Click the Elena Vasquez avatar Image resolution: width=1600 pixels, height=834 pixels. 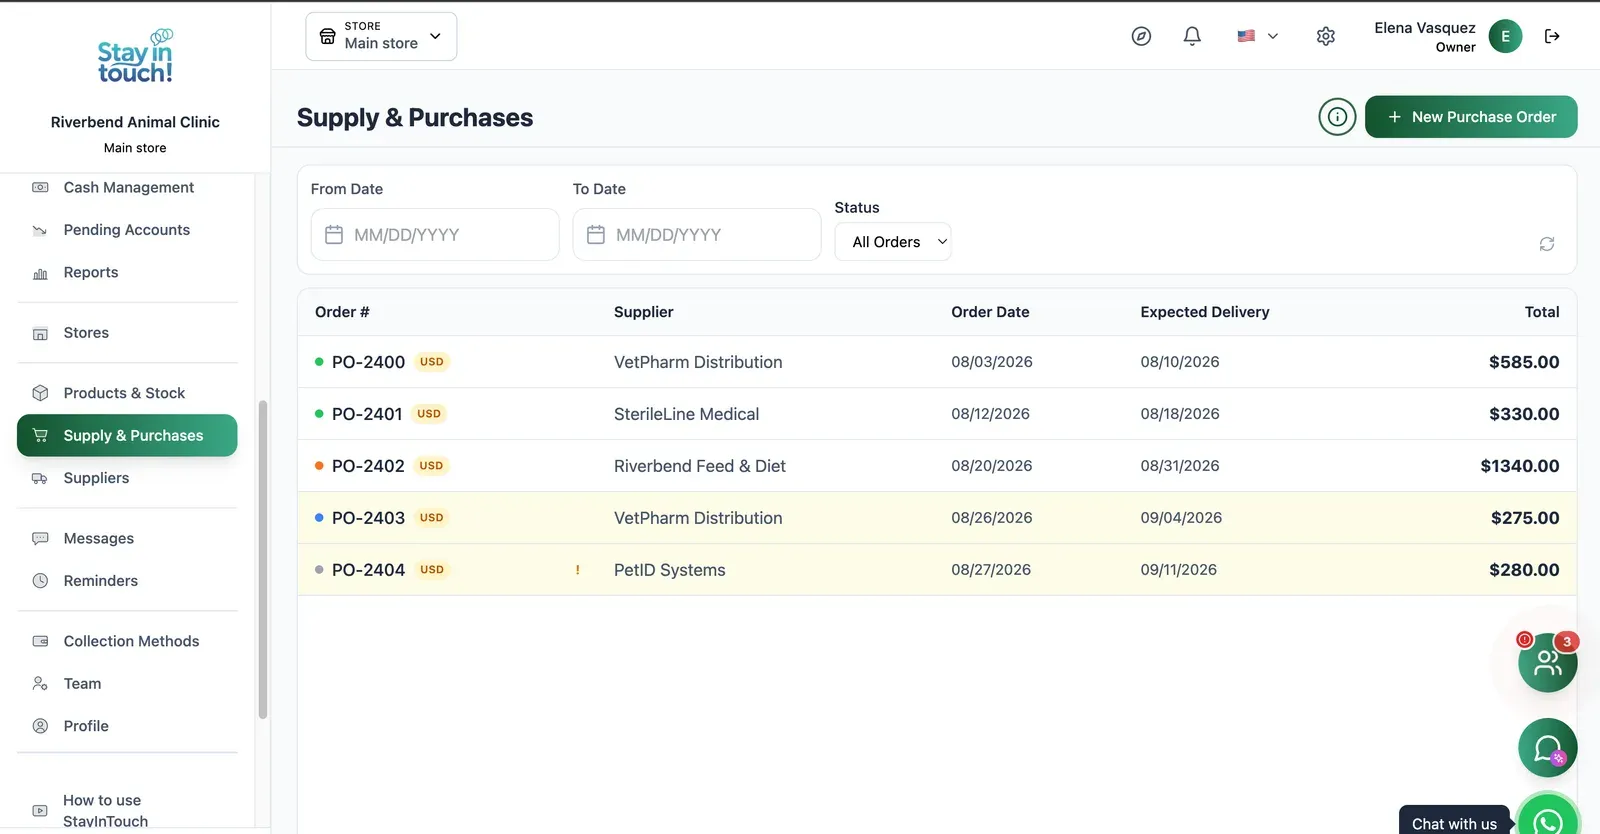click(1505, 36)
